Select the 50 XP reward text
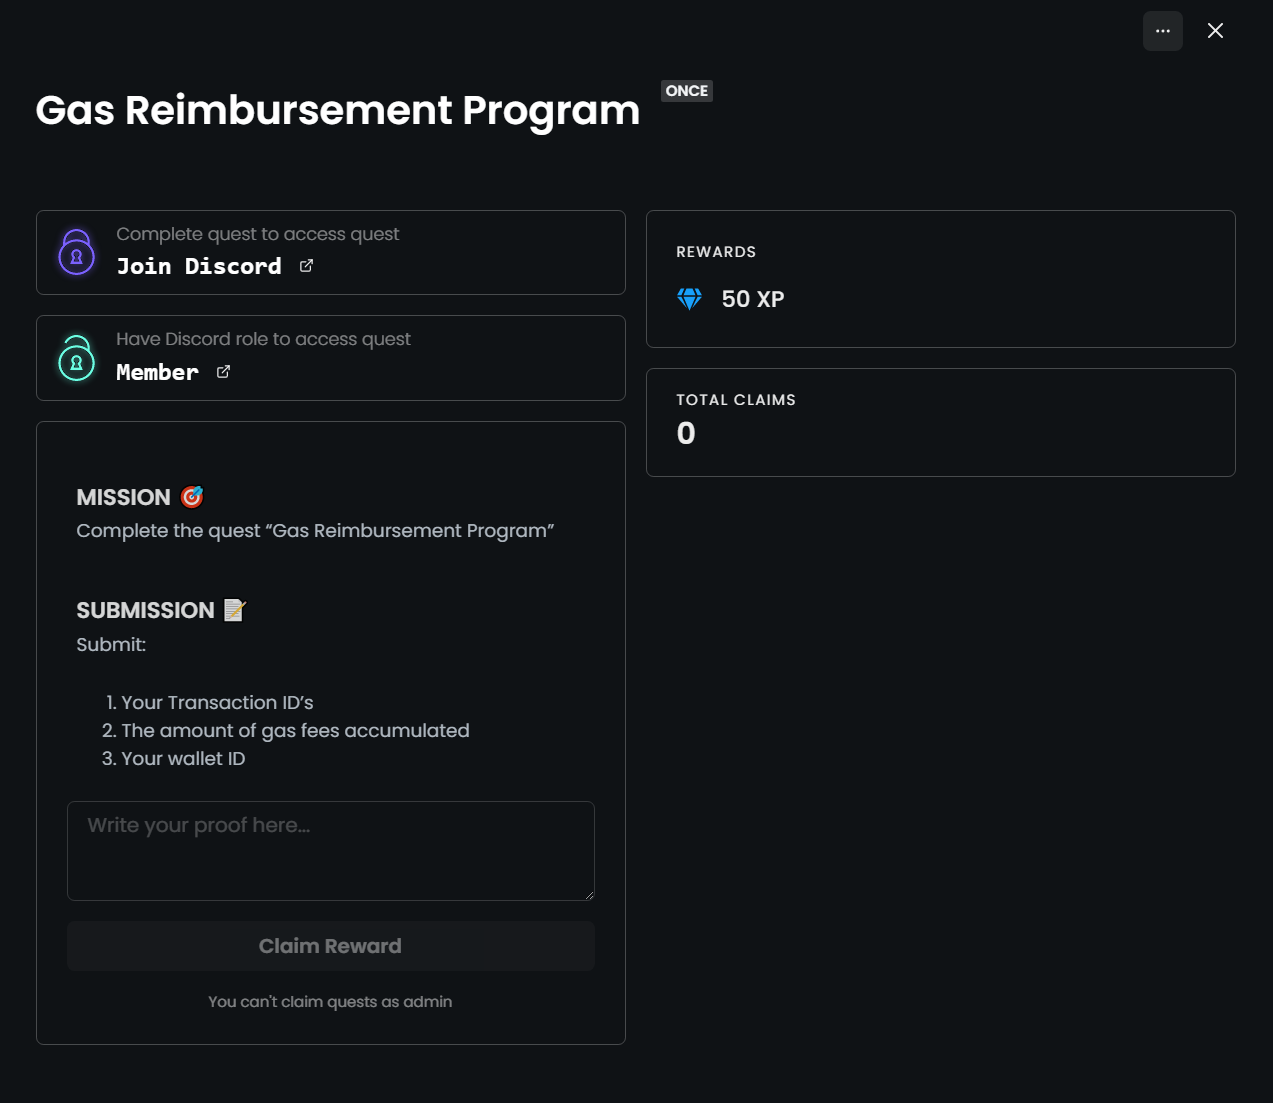1273x1103 pixels. coord(753,299)
